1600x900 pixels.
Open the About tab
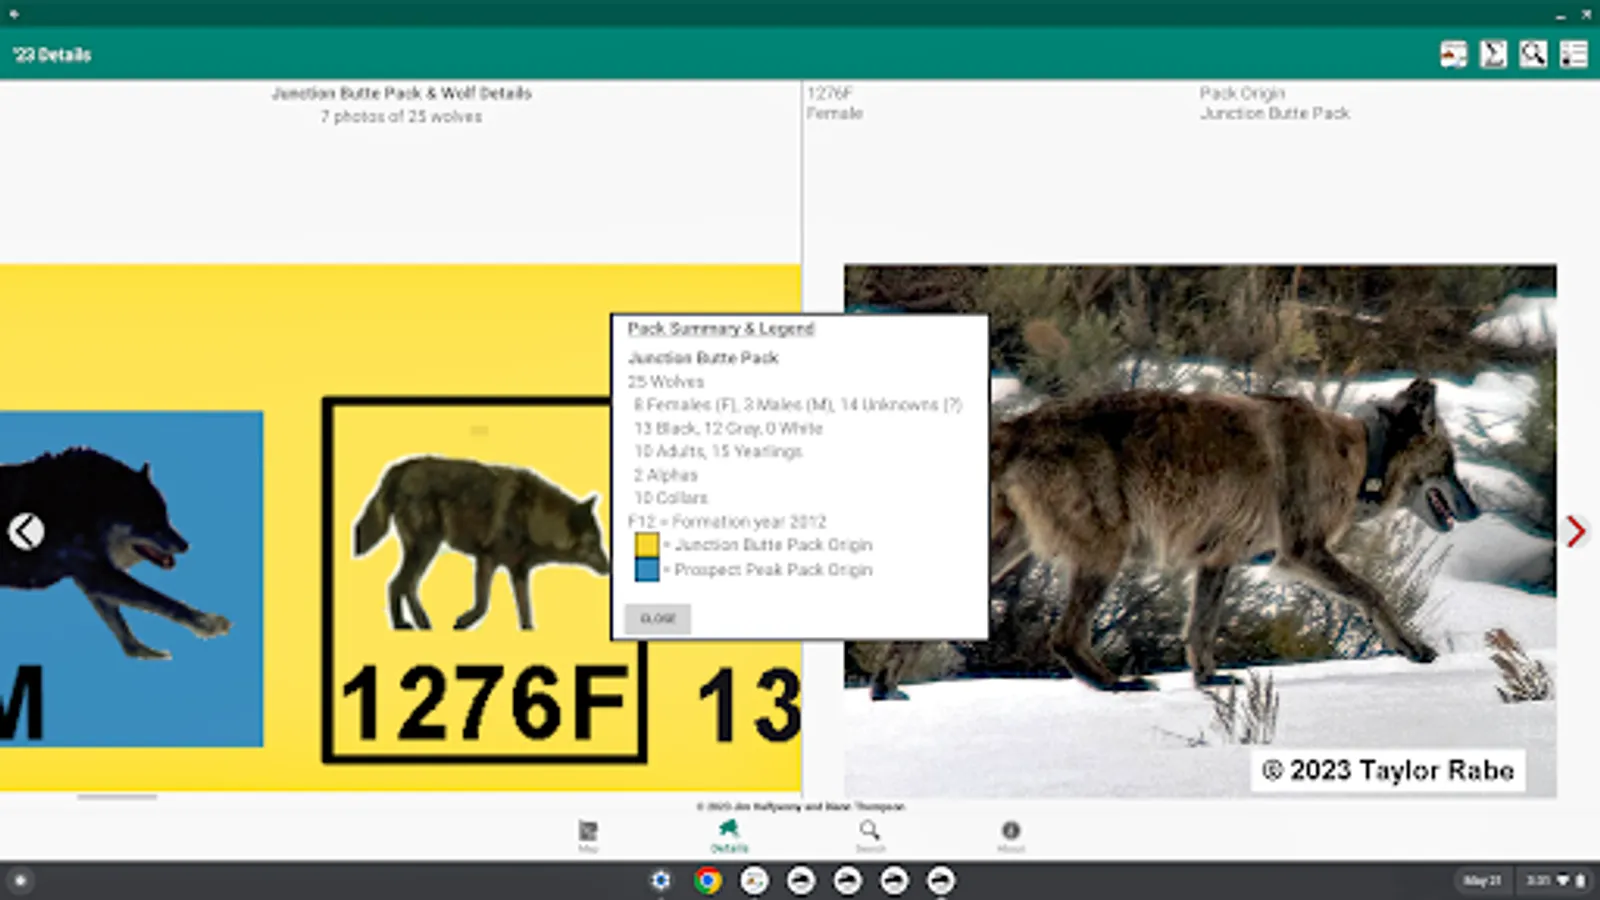(x=1011, y=835)
